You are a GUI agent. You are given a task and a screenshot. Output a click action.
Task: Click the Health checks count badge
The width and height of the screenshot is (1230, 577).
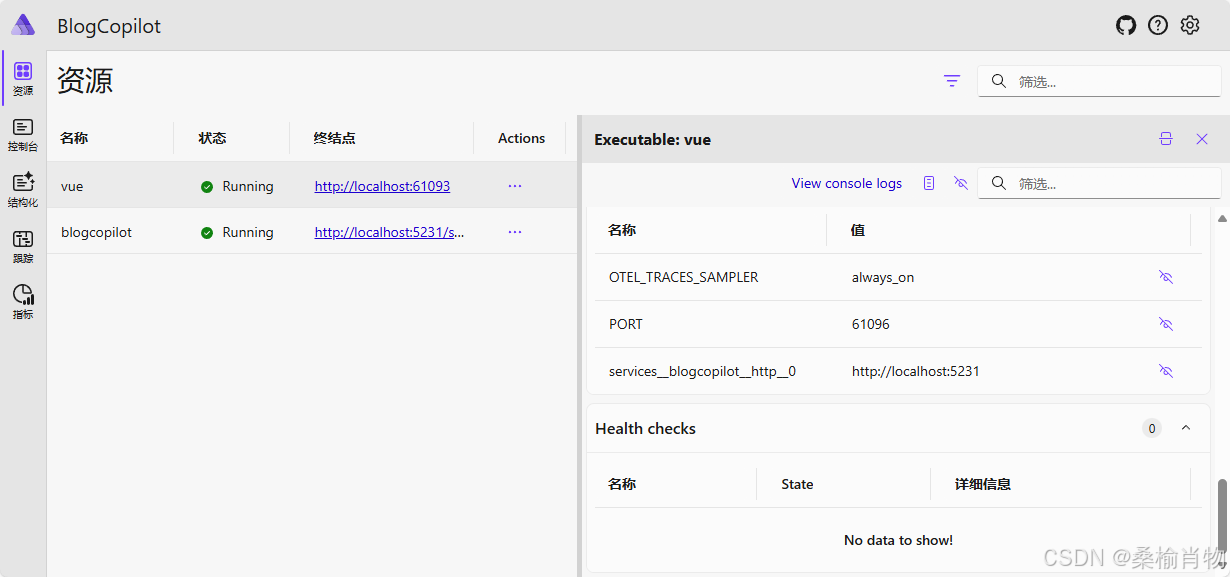1152,428
